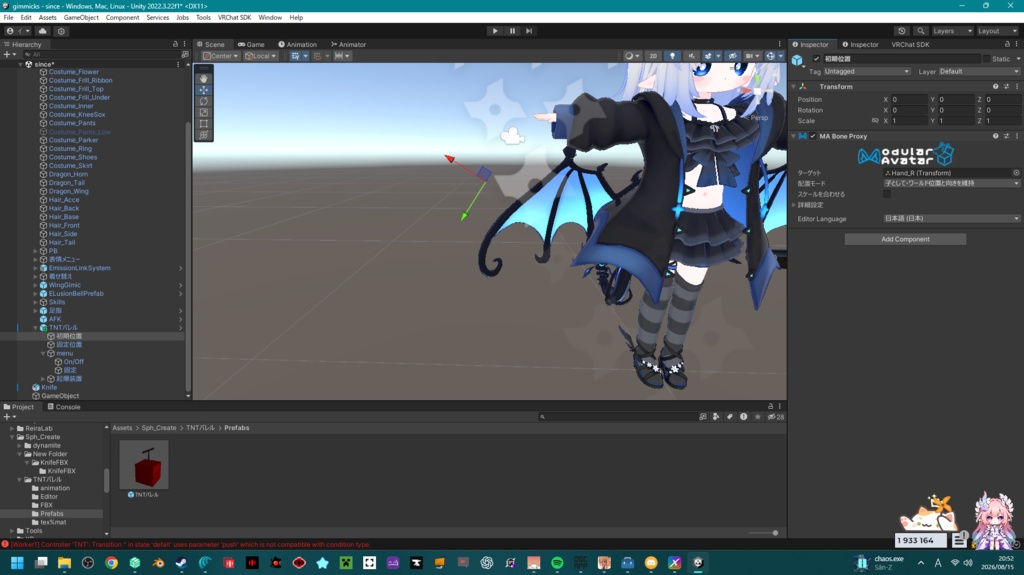
Task: Switch to the Animator tab
Action: (x=349, y=44)
